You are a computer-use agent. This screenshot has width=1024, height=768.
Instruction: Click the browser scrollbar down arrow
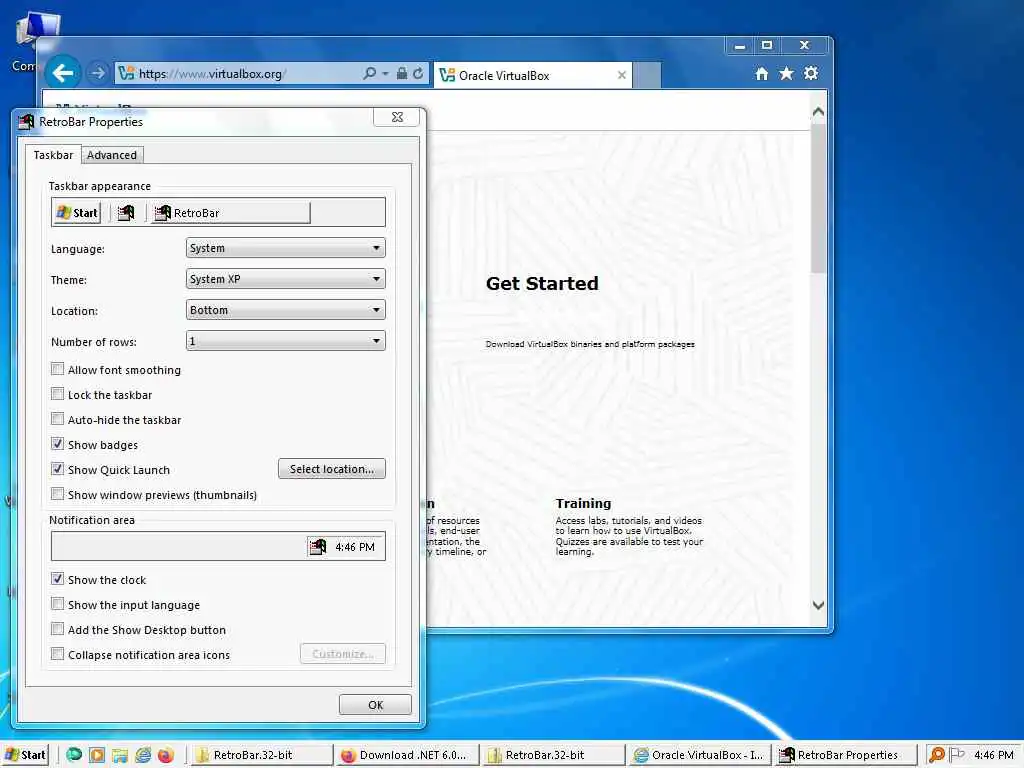[818, 605]
